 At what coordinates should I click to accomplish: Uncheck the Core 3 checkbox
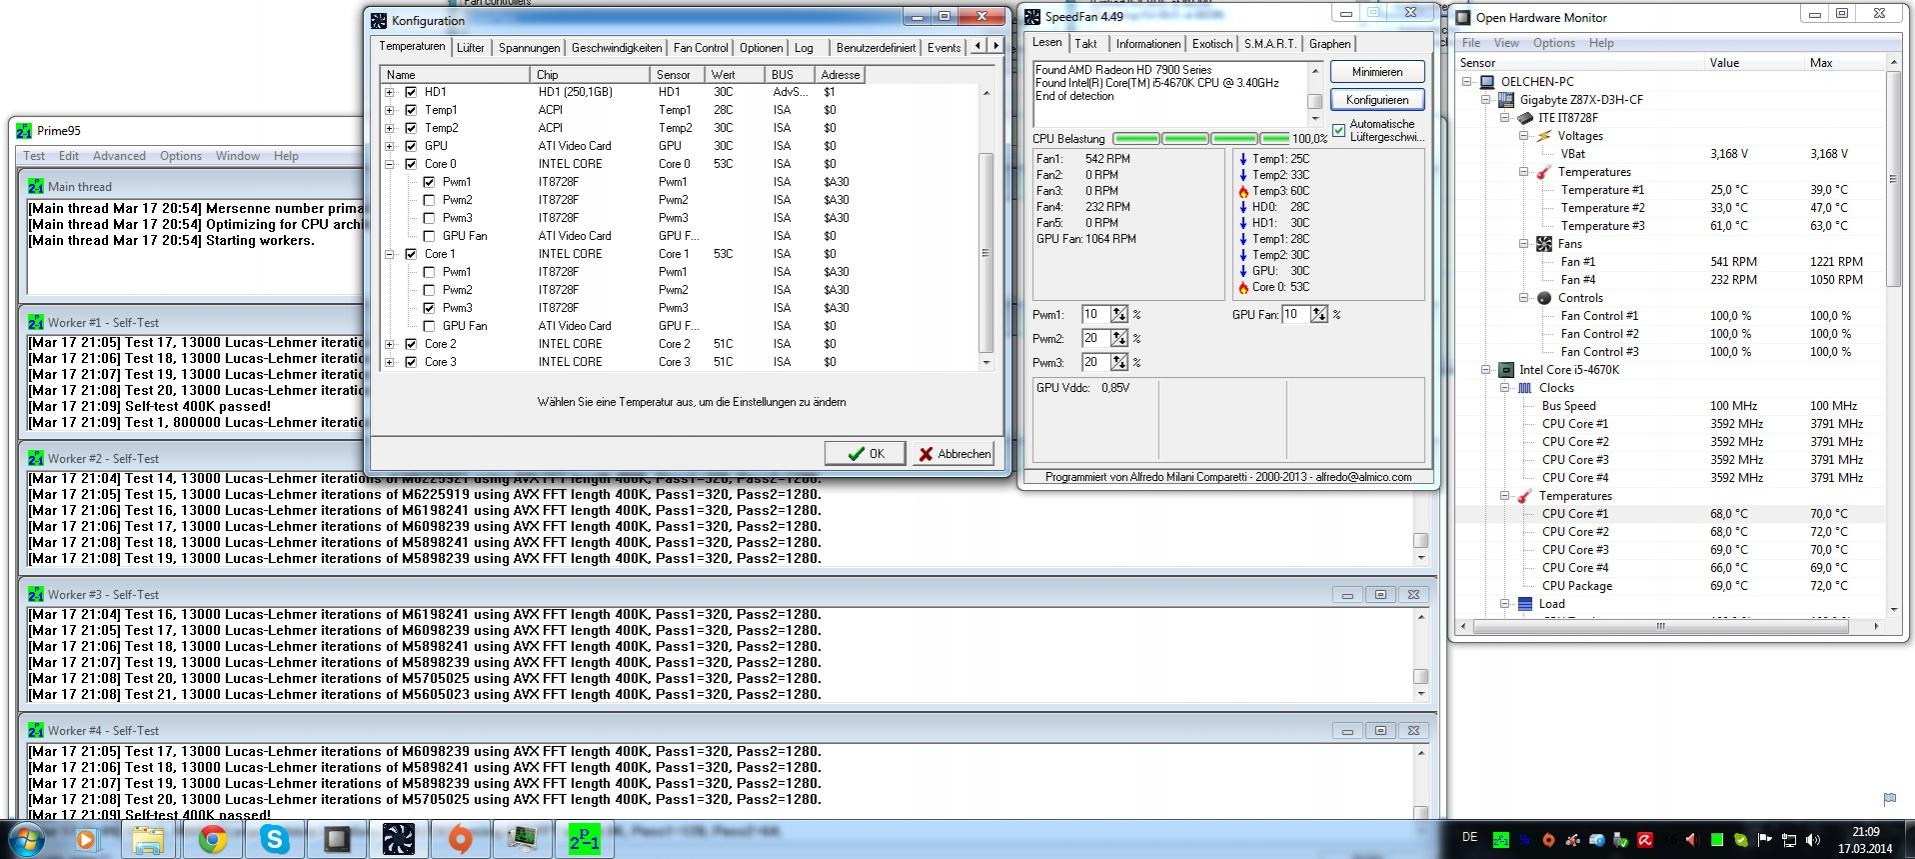coord(410,362)
